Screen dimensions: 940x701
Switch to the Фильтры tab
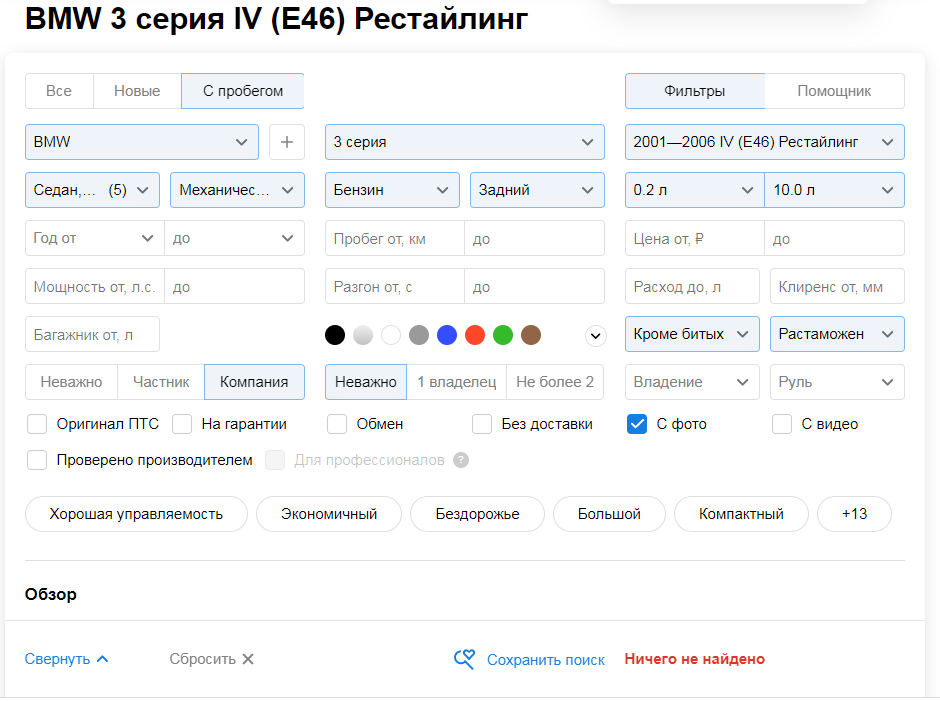(695, 91)
